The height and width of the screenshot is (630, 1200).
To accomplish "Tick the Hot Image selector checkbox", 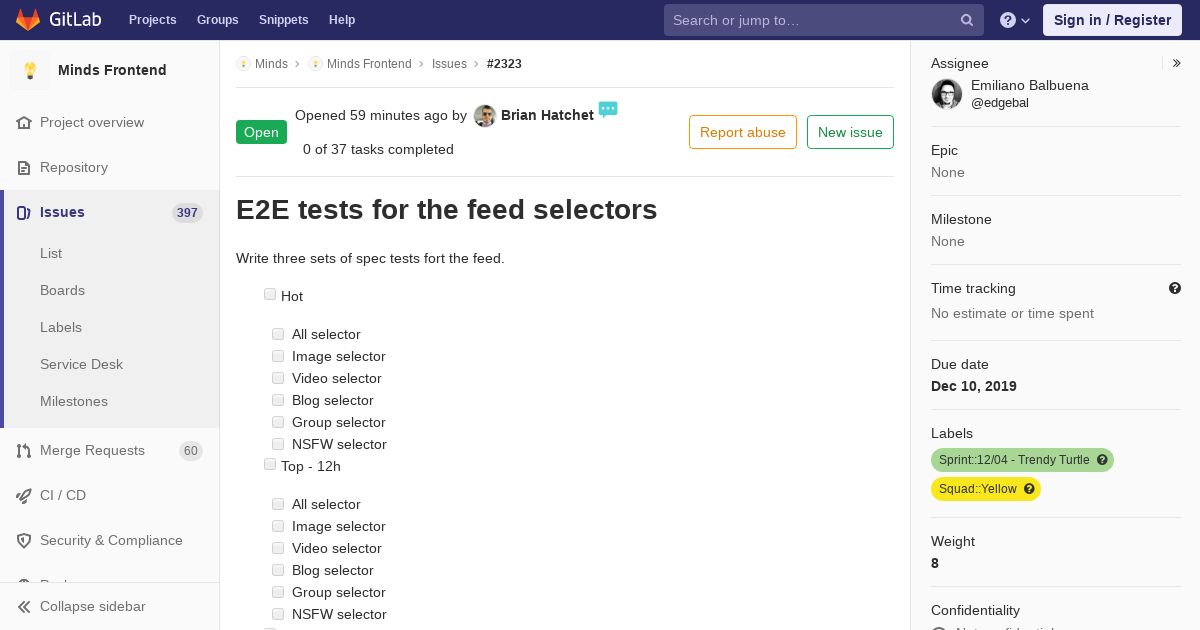I will click(278, 356).
